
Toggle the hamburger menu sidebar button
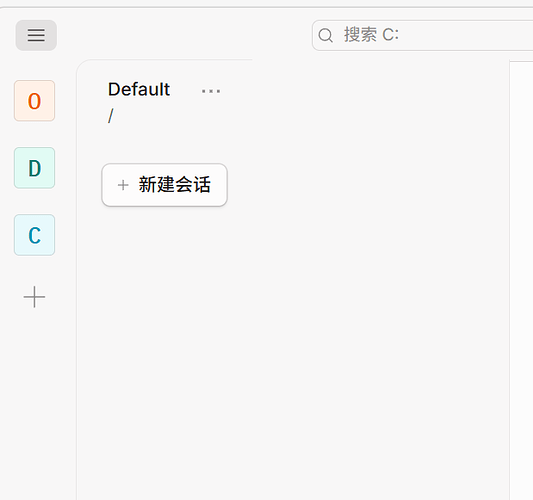point(36,35)
